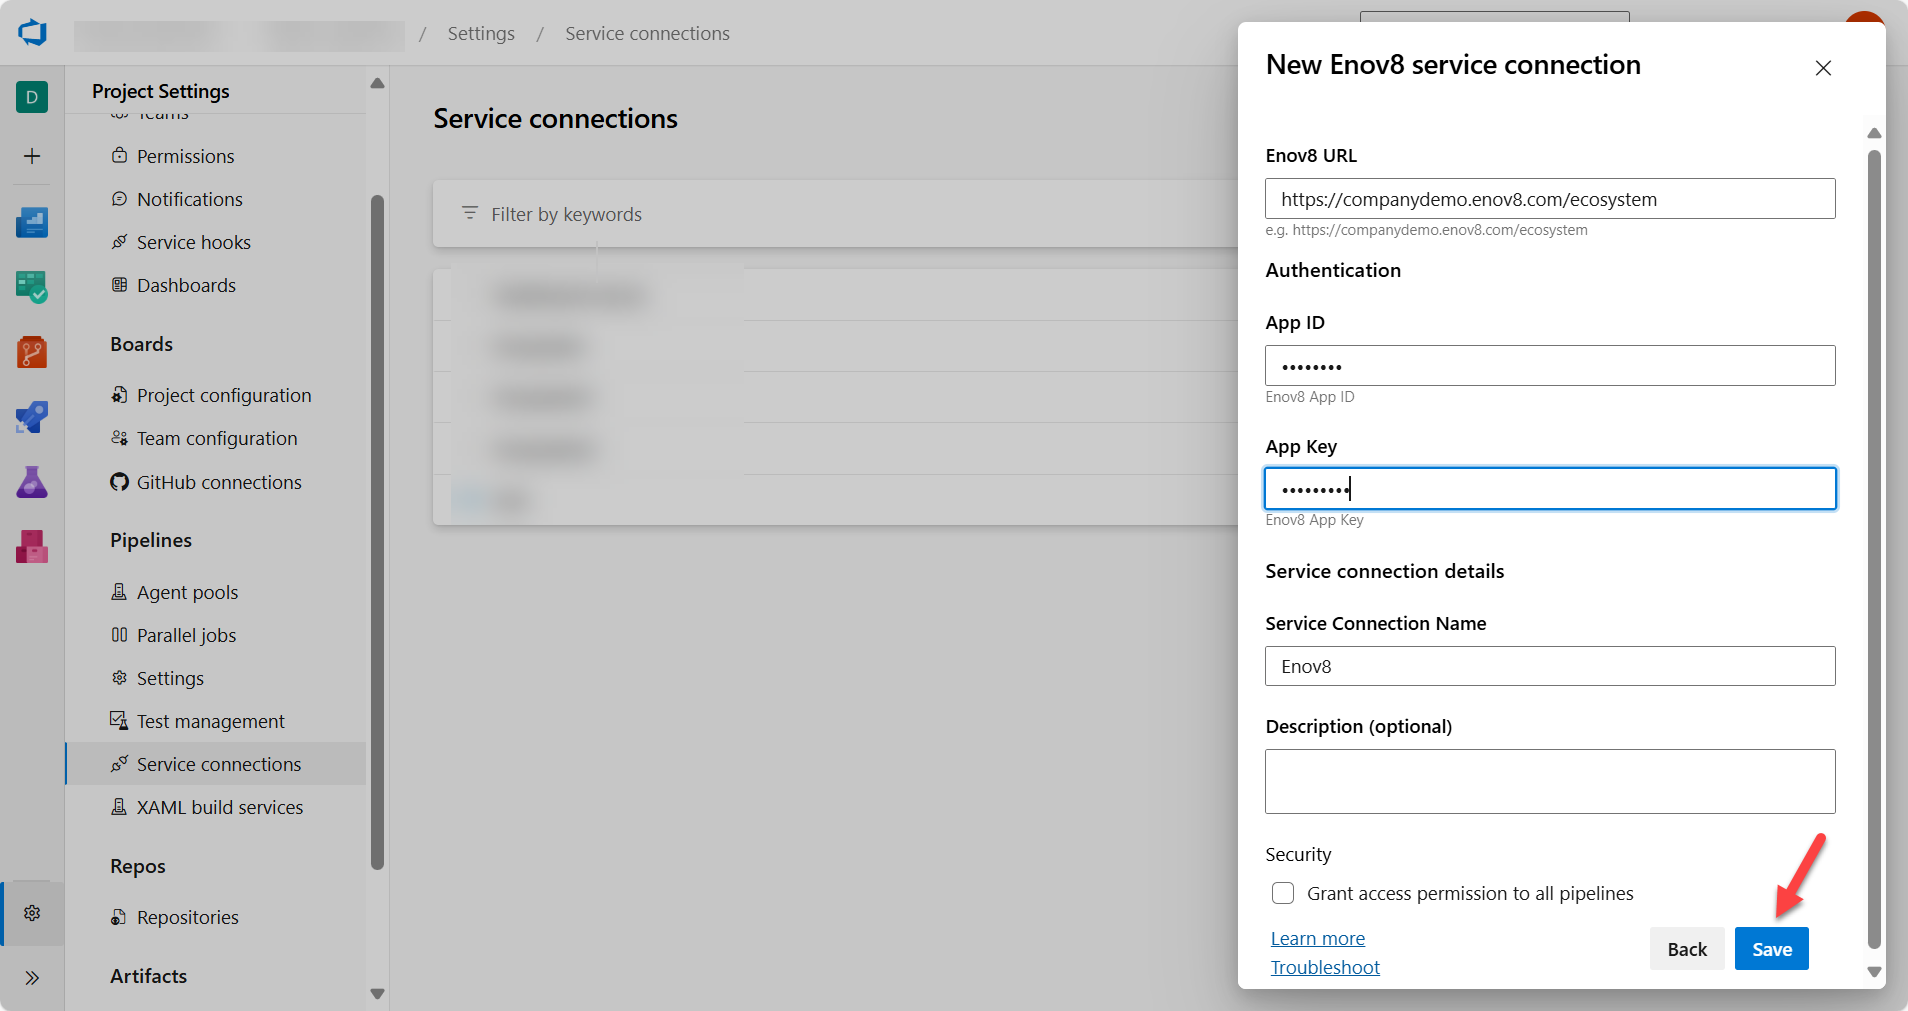The height and width of the screenshot is (1011, 1908).
Task: Open Repos icon in left rail
Action: [x=32, y=352]
